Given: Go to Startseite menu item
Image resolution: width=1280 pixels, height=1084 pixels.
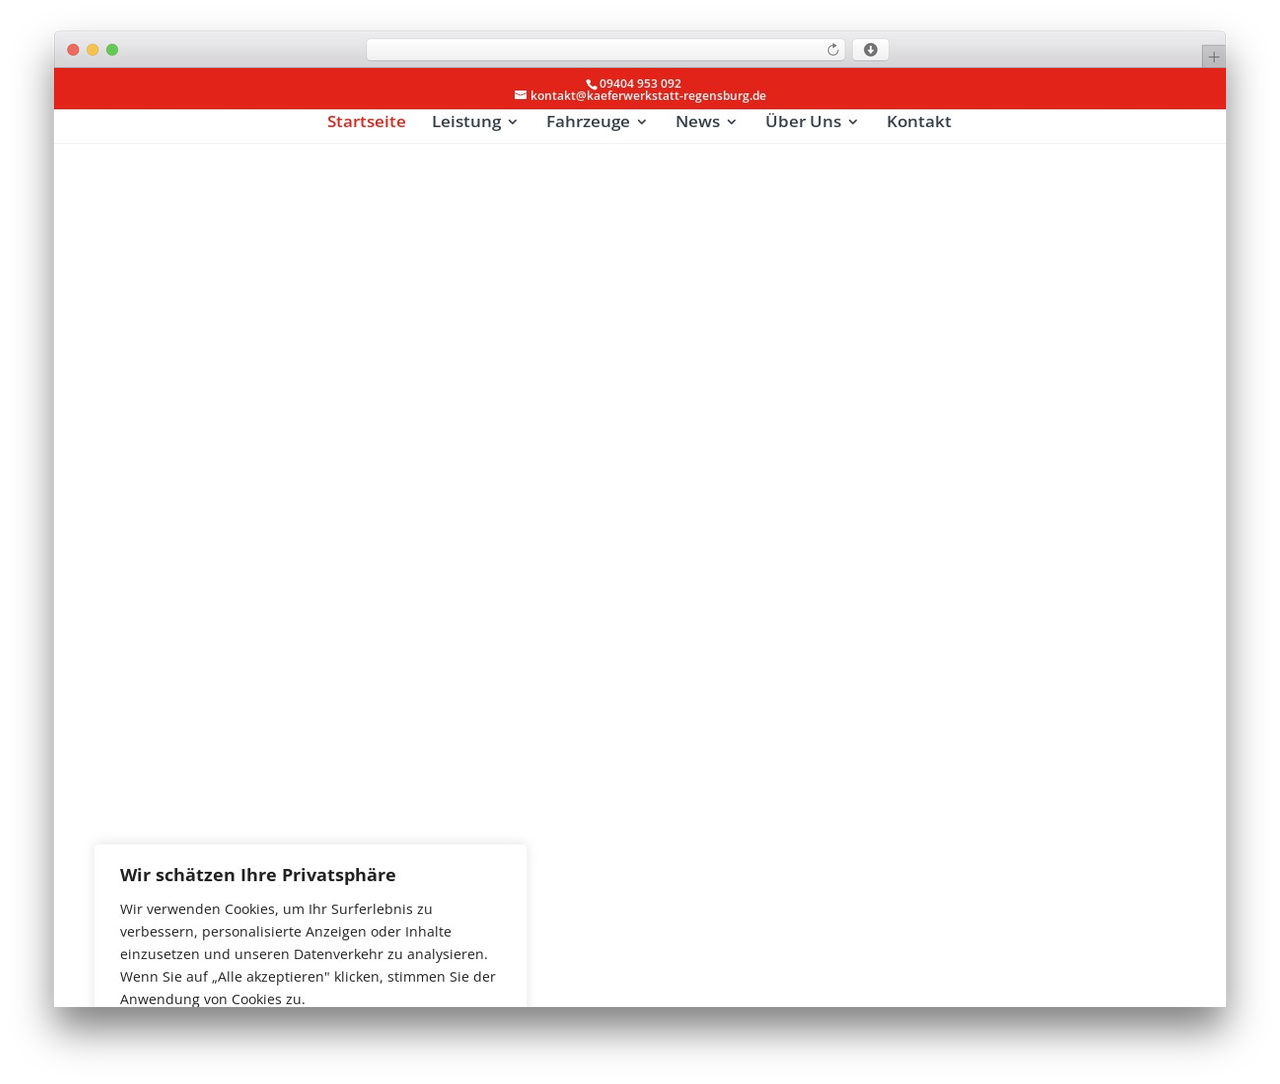Looking at the screenshot, I should 366,121.
